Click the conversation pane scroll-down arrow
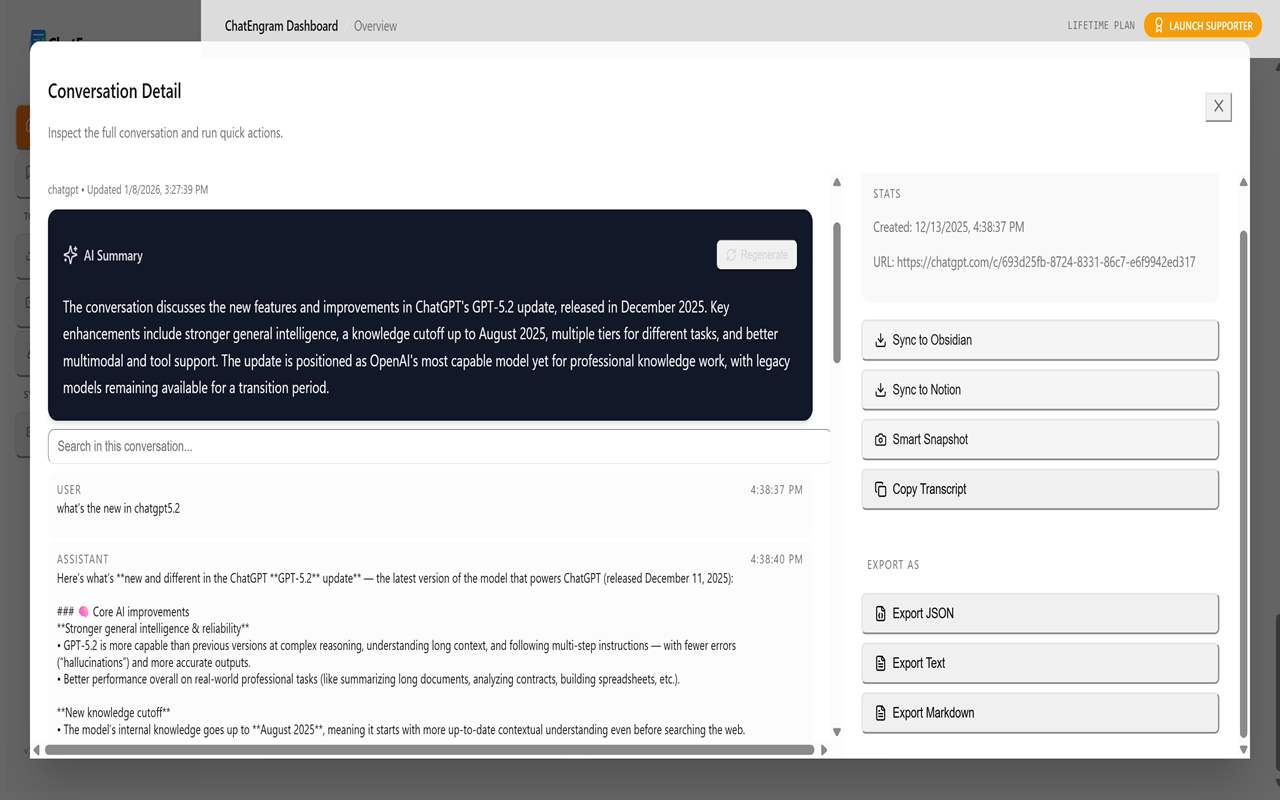Viewport: 1280px width, 800px height. point(837,732)
